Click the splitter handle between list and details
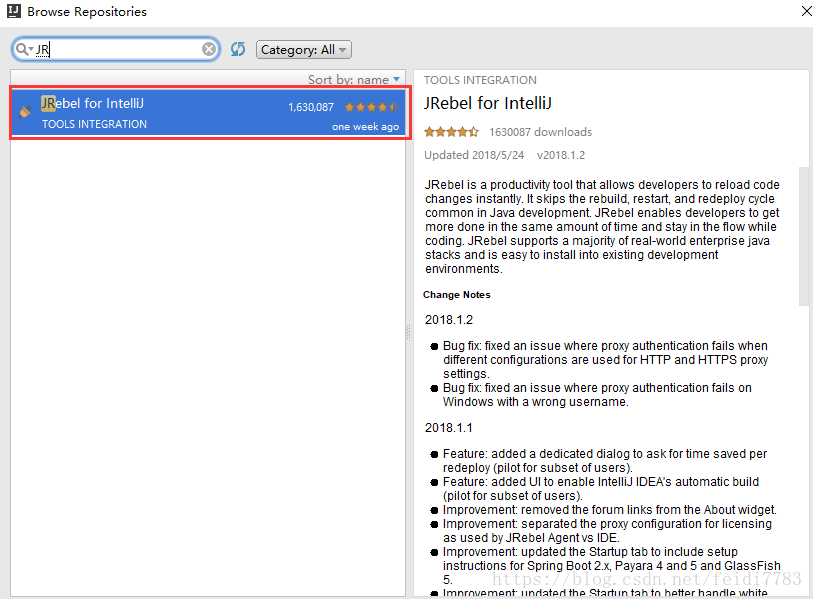Viewport: 813px width, 599px height. tap(409, 332)
